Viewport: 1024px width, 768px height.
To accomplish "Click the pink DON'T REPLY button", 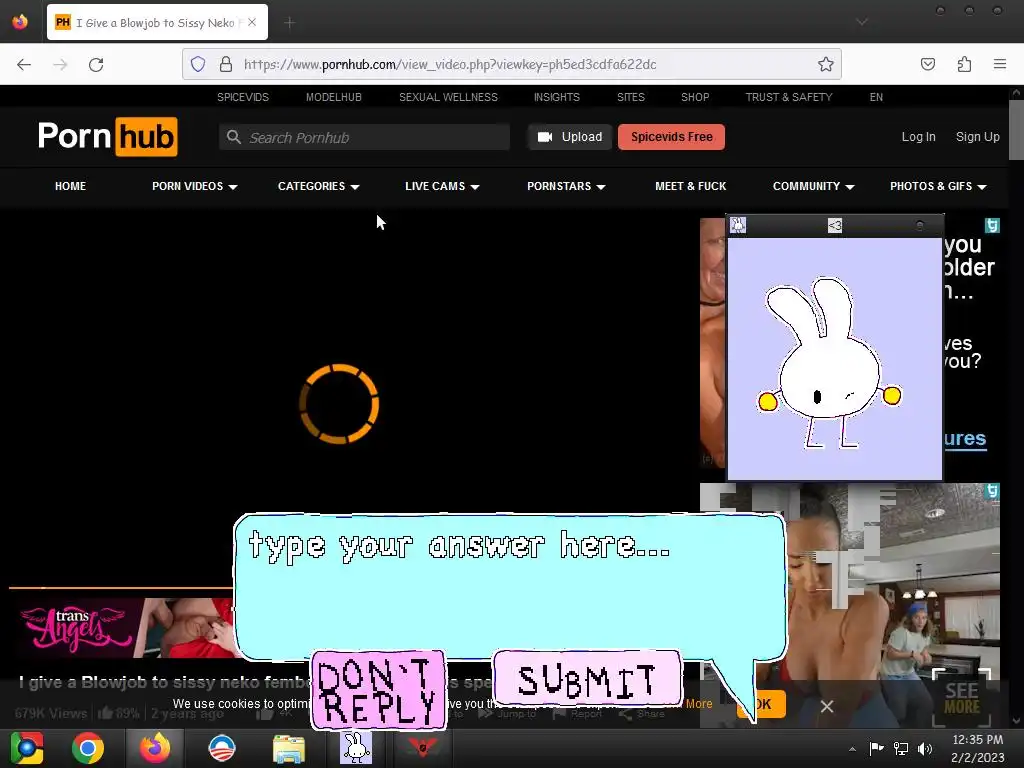I will pyautogui.click(x=379, y=690).
